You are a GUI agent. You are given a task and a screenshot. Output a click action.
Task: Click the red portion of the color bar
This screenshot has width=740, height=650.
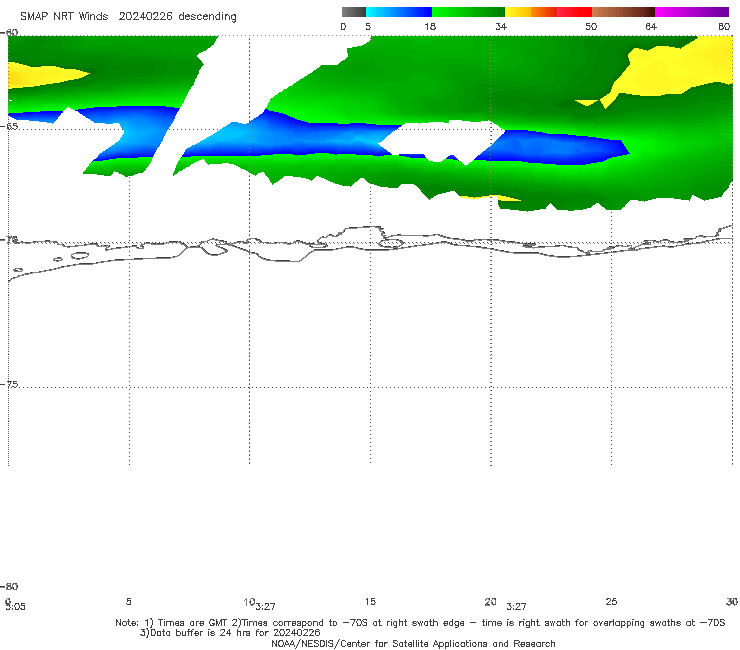pos(574,12)
